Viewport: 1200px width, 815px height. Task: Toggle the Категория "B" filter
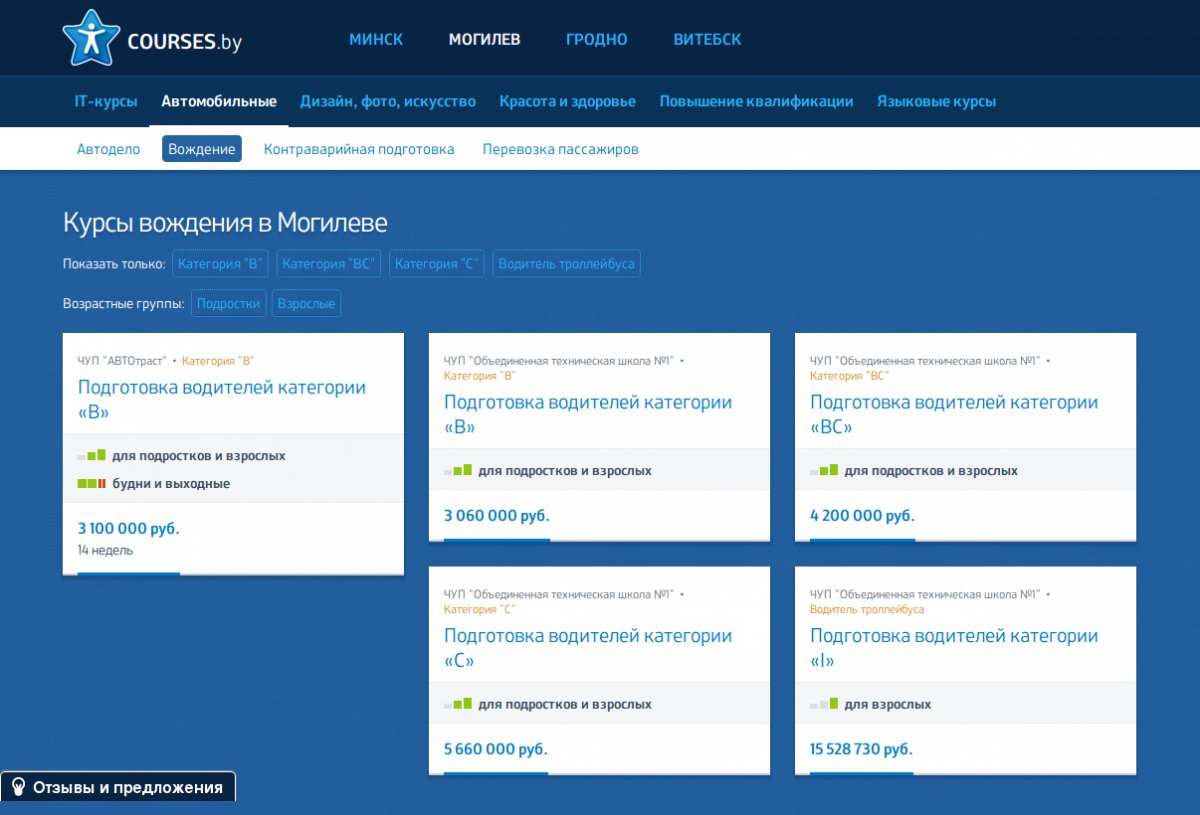[221, 264]
